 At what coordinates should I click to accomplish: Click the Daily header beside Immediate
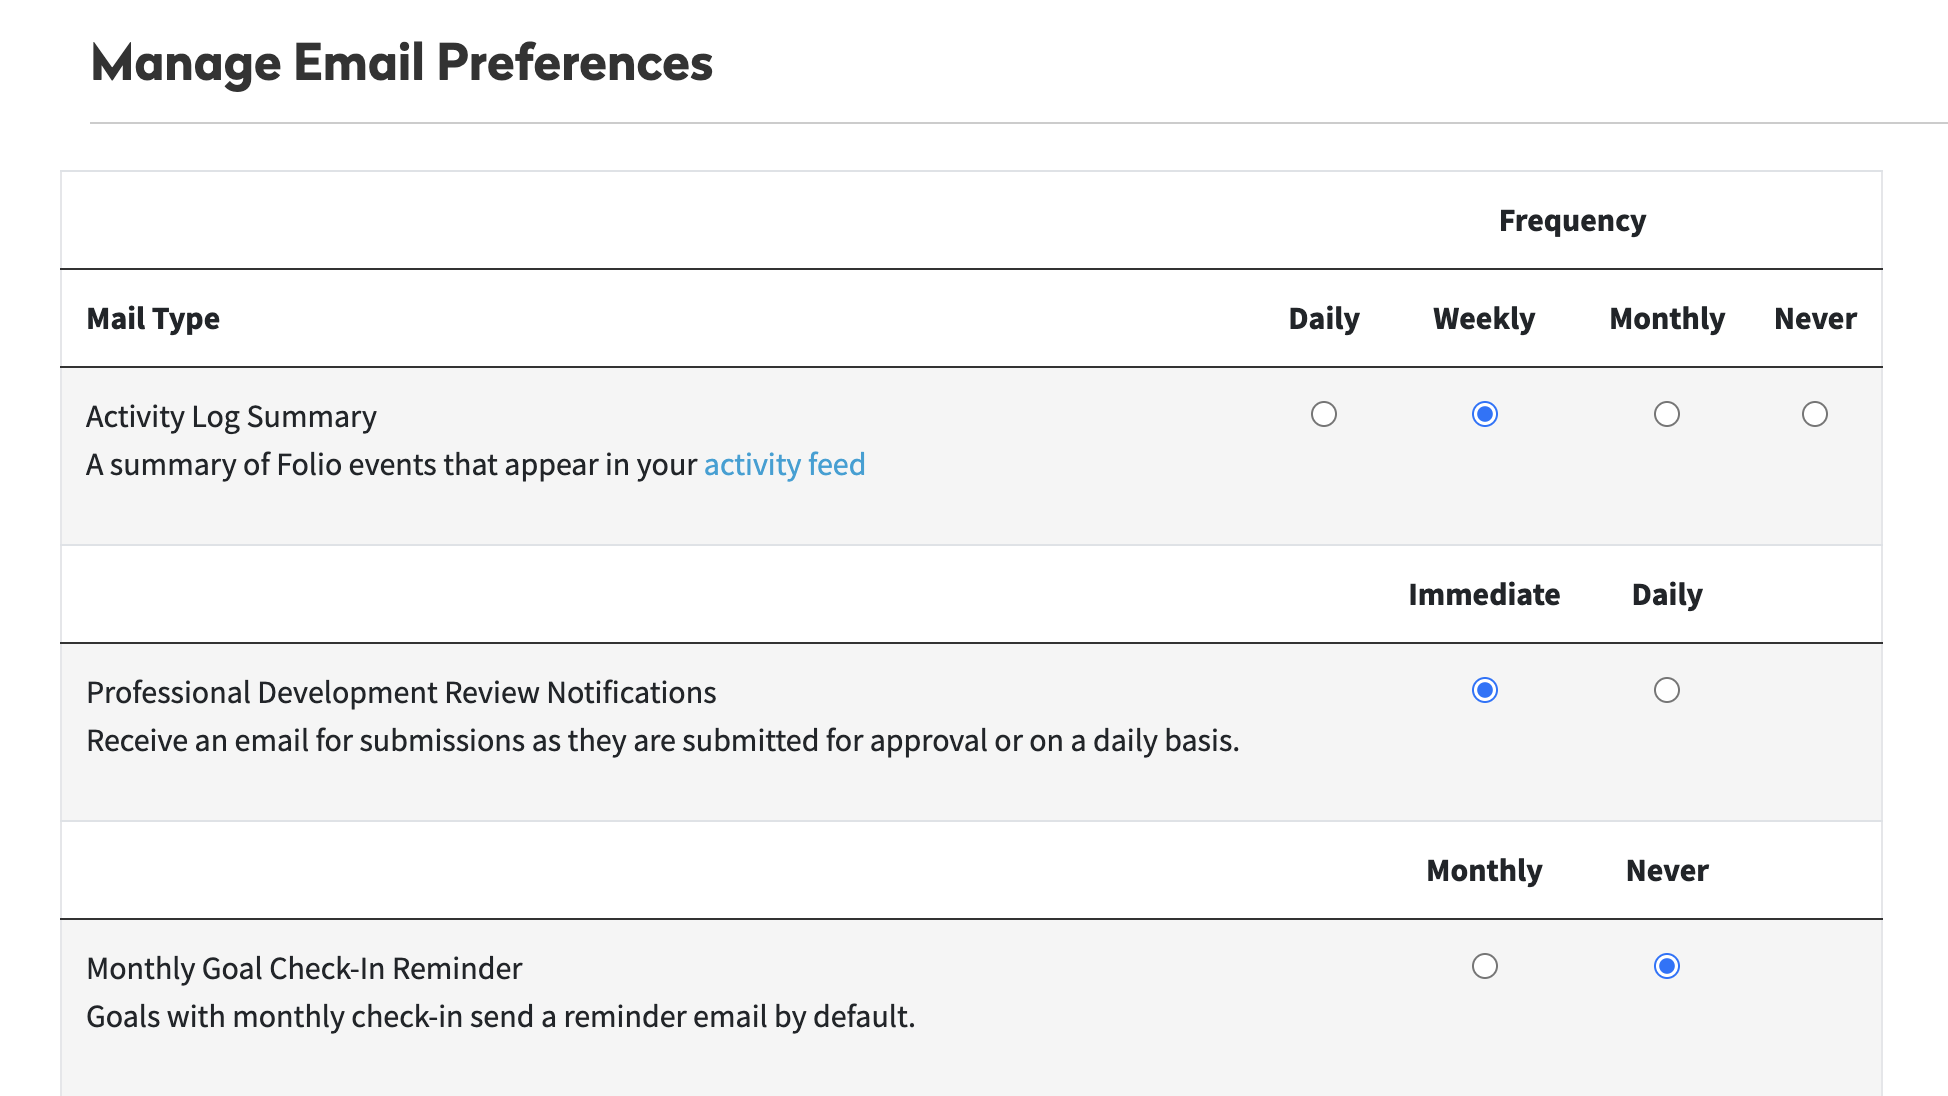[x=1666, y=595]
